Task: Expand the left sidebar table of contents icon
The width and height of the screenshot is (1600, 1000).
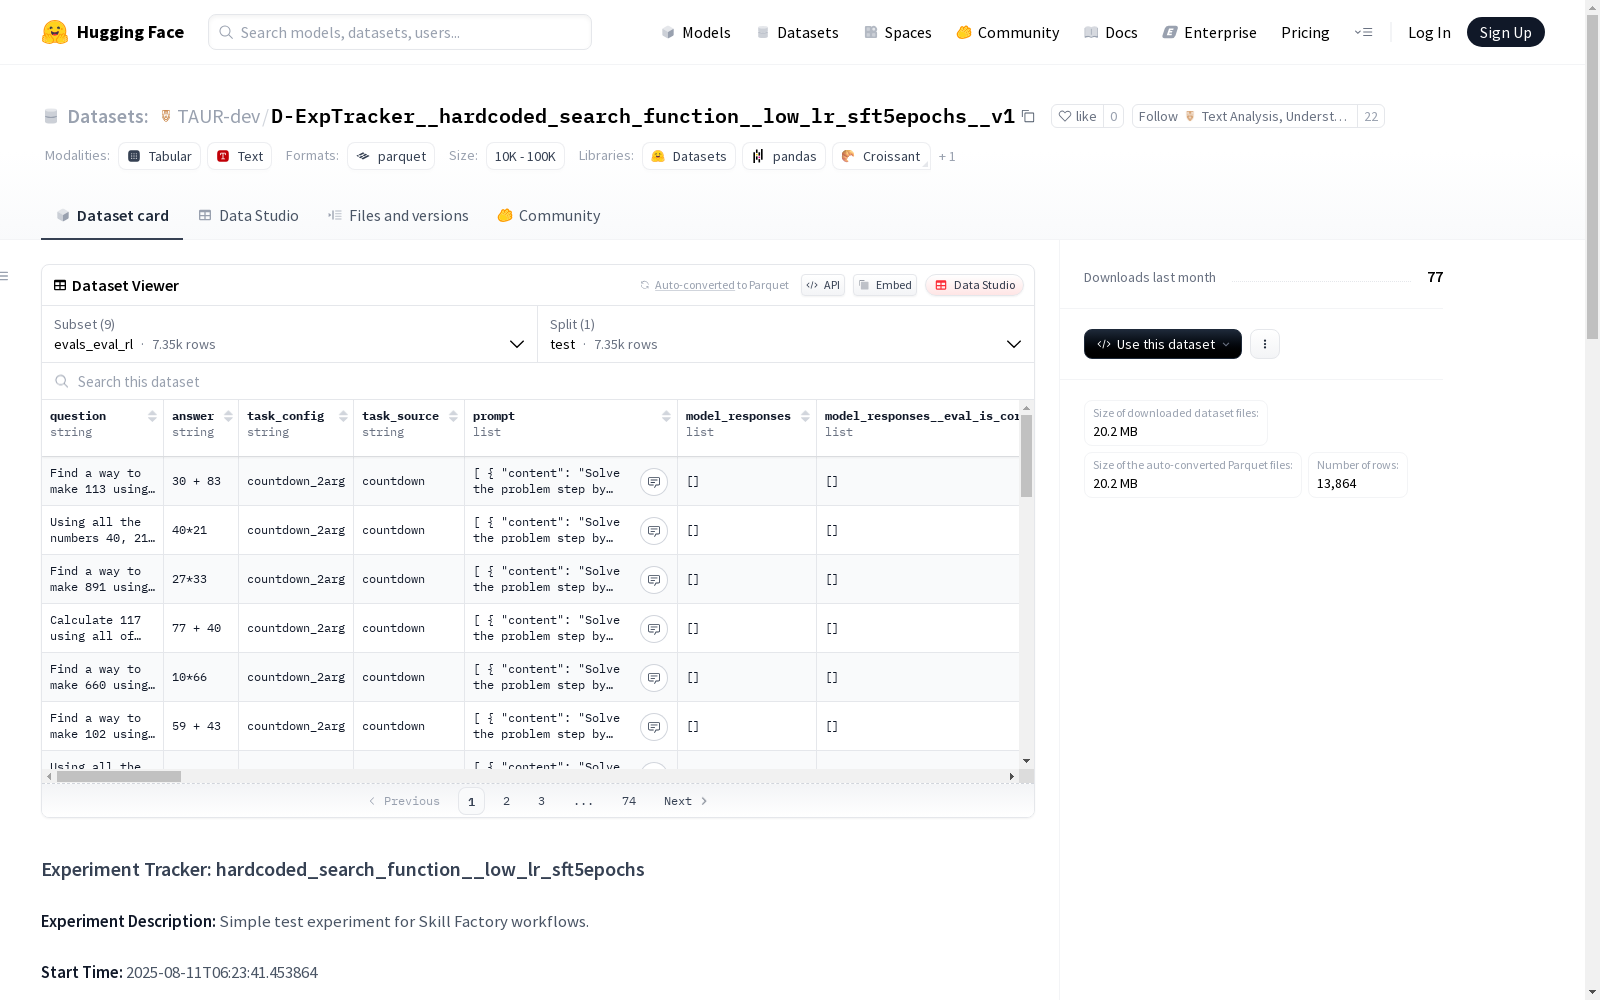Action: (5, 276)
